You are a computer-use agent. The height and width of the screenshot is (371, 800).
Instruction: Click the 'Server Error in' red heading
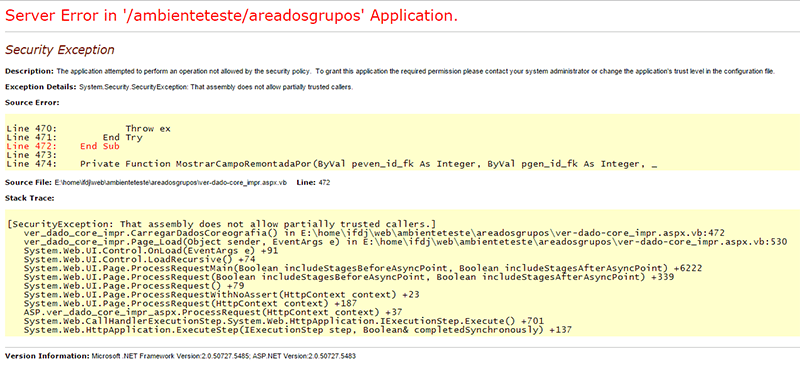click(x=231, y=16)
